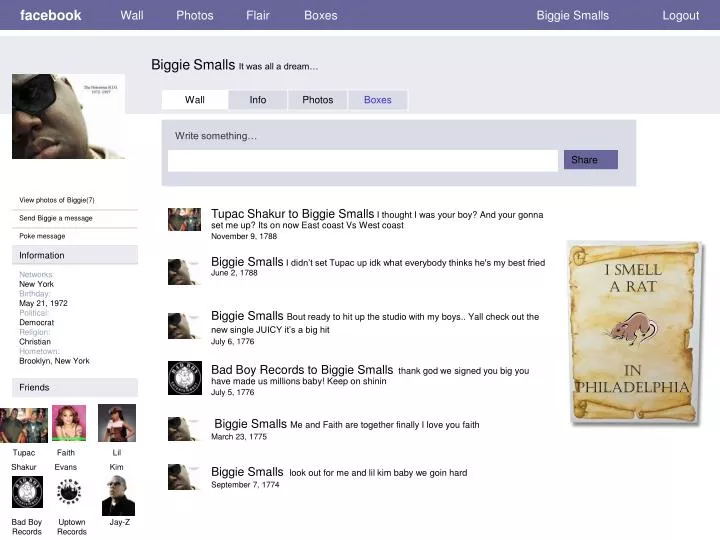720x540 pixels.
Task: Click View photos of Biggie(7)
Action: (x=57, y=200)
